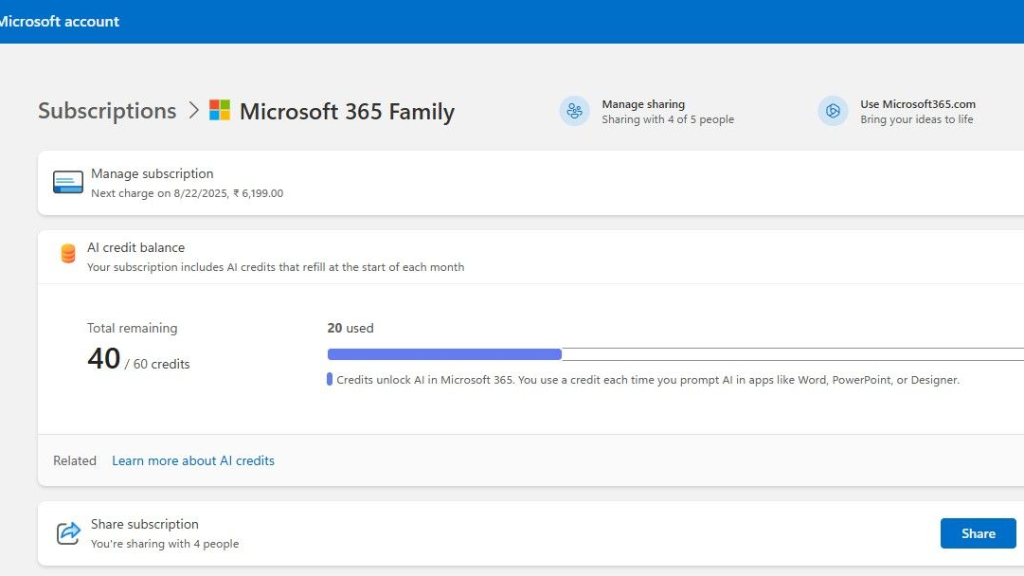
Task: Click the Manage subscription heading
Action: click(152, 174)
